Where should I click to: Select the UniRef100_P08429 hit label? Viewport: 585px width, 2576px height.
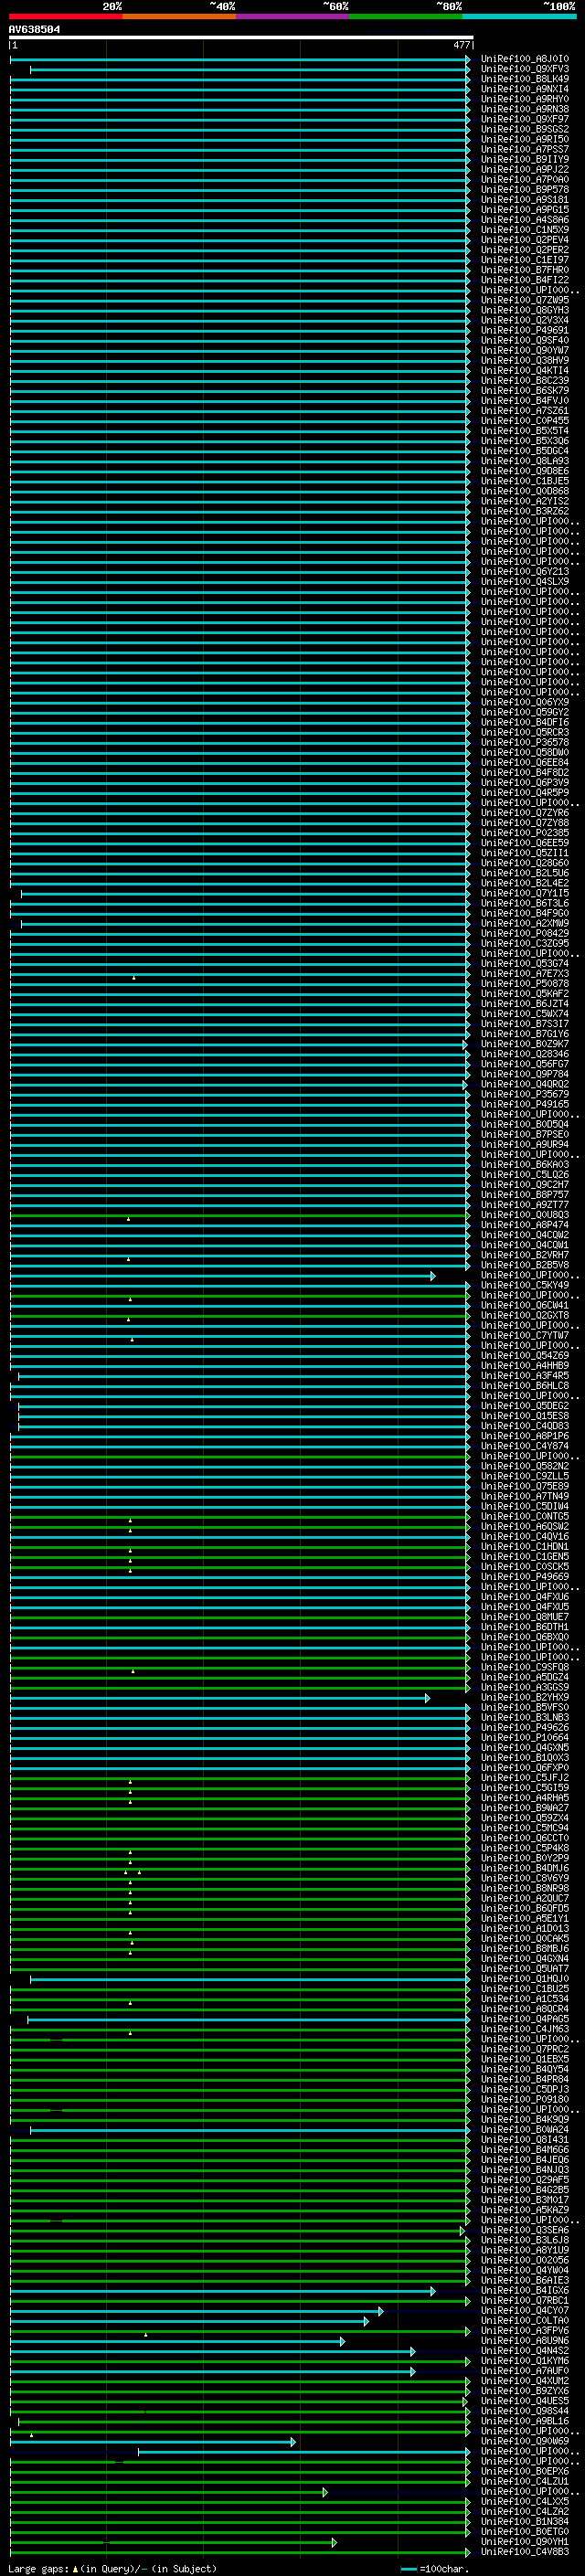point(525,933)
